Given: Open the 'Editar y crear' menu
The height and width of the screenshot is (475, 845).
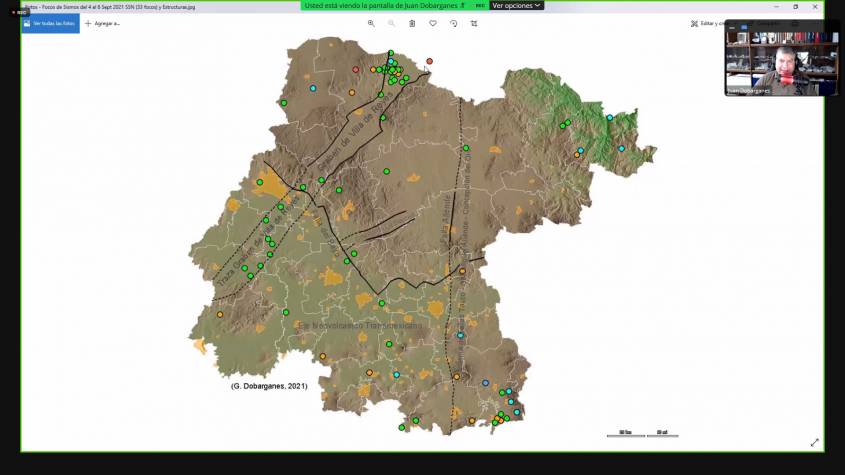Looking at the screenshot, I should pyautogui.click(x=707, y=23).
